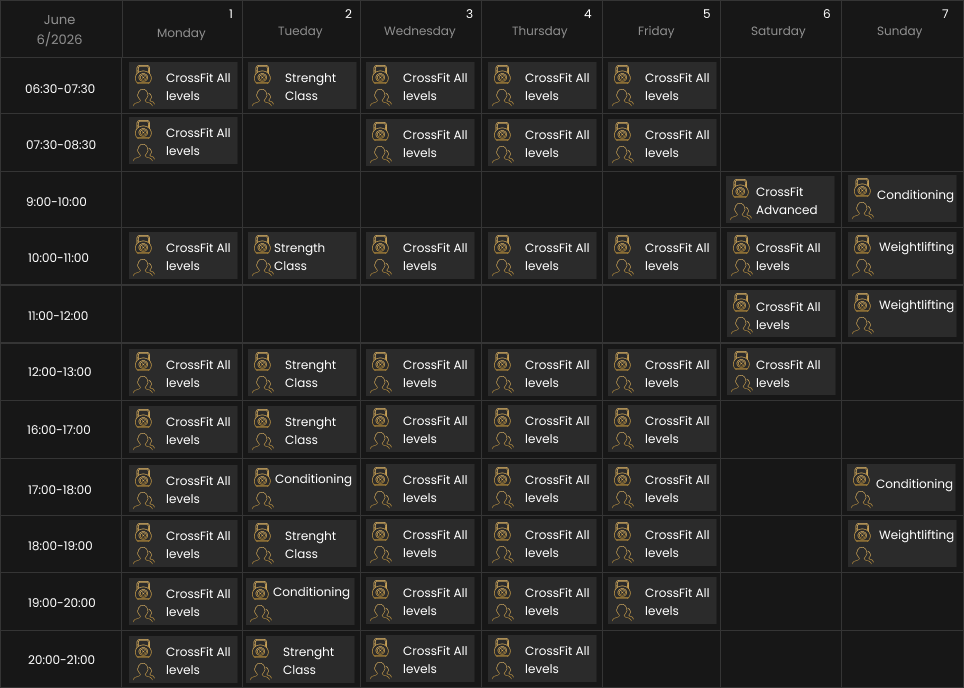964x688 pixels.
Task: Click kettlebell icon in Tuesday 10:00 Strength Class
Action: [x=262, y=244]
